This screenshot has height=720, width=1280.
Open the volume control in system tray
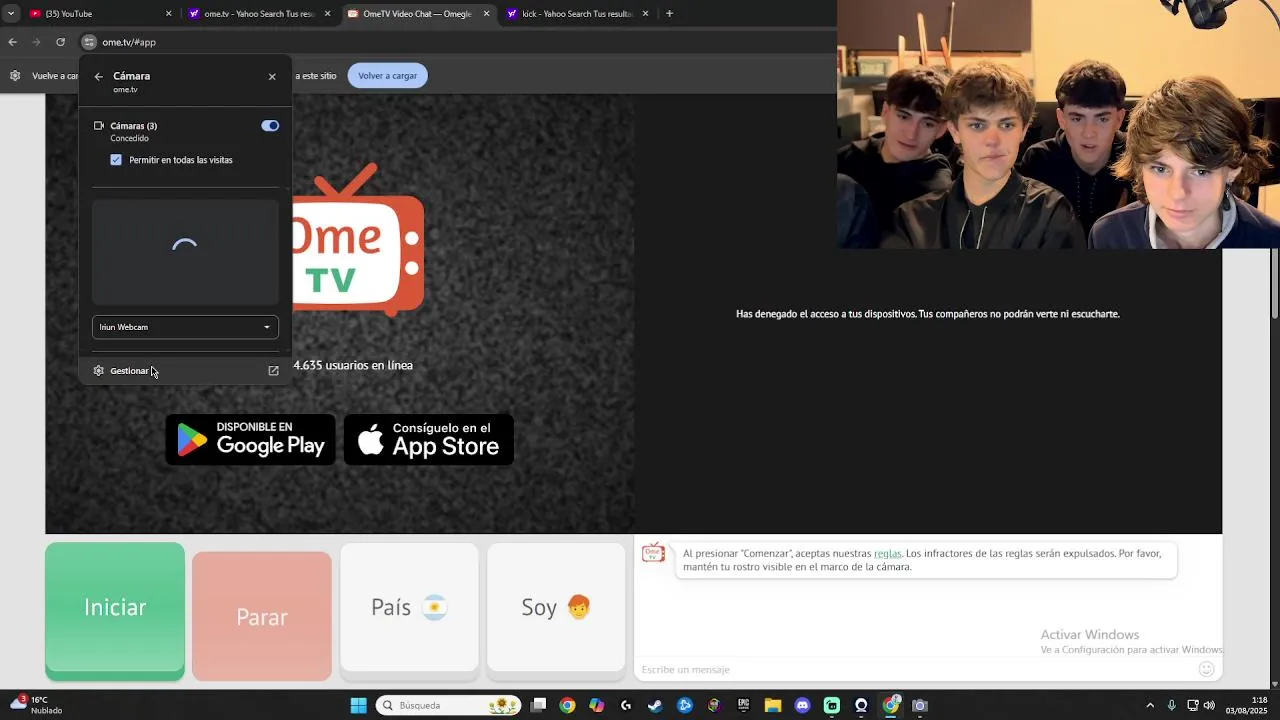coord(1210,706)
